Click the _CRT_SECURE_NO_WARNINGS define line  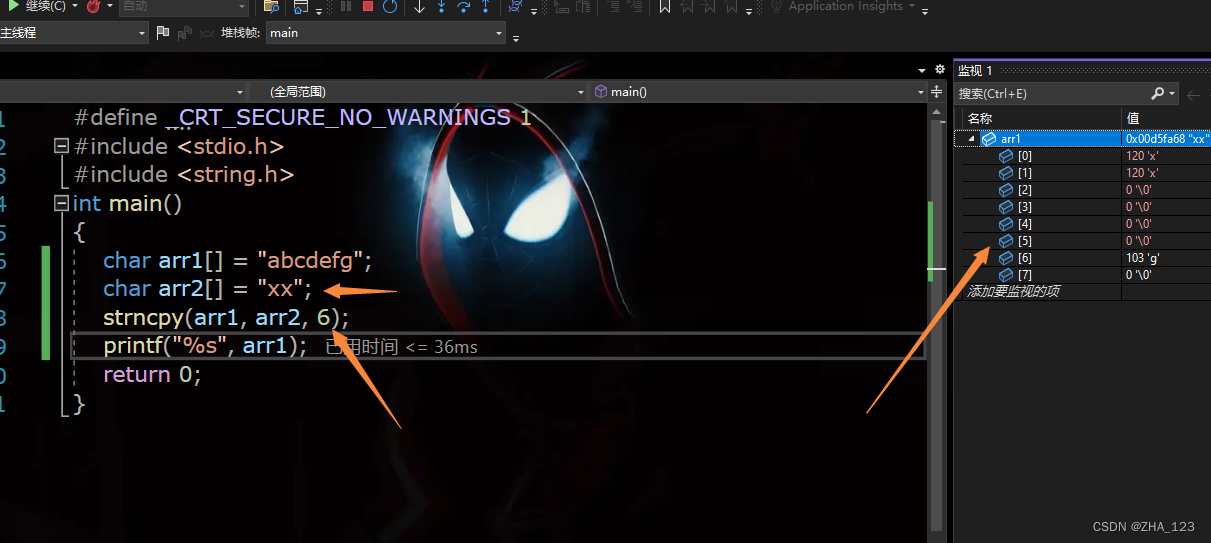pos(303,118)
